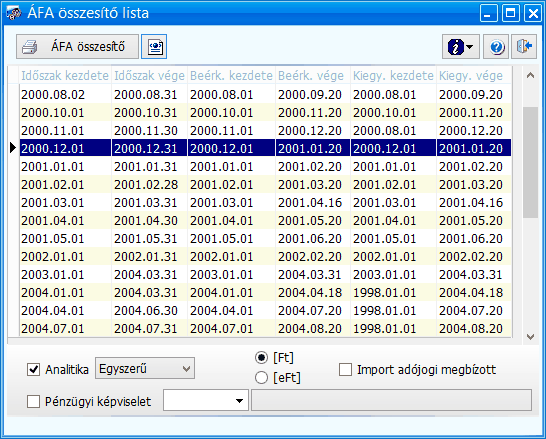Select the [eFt] radio button
This screenshot has width=546, height=439.
(261, 377)
